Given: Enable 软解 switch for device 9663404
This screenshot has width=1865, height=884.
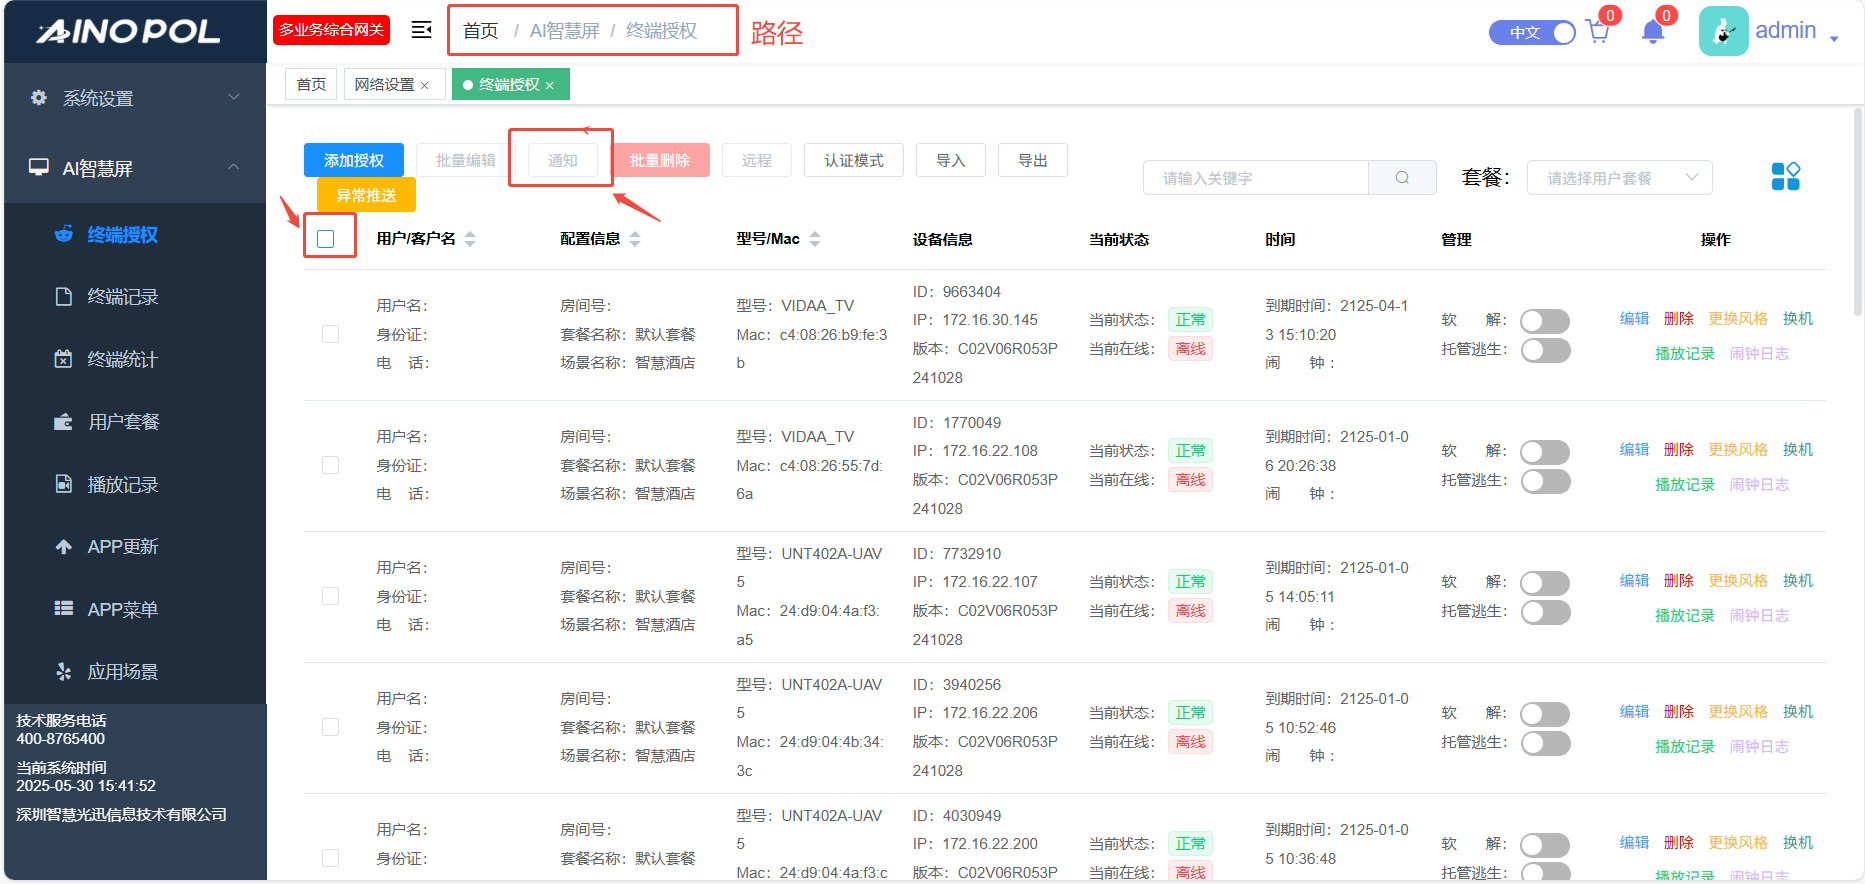Looking at the screenshot, I should [1545, 321].
